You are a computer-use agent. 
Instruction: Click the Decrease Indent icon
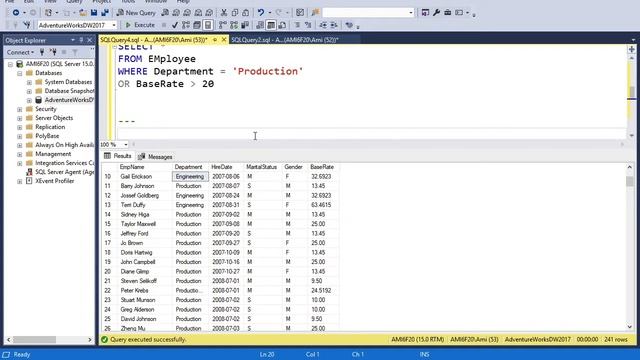coord(323,25)
